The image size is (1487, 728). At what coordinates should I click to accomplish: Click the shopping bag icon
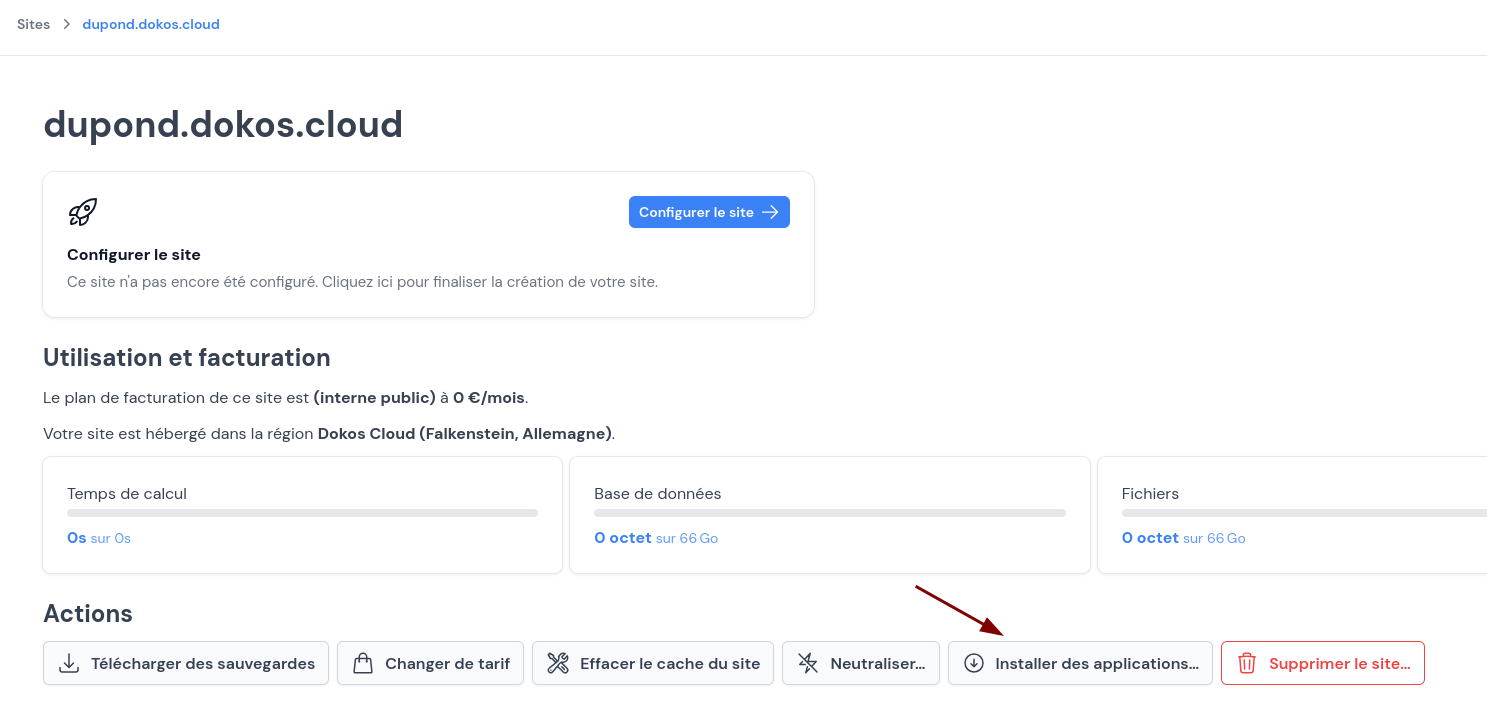[x=363, y=663]
